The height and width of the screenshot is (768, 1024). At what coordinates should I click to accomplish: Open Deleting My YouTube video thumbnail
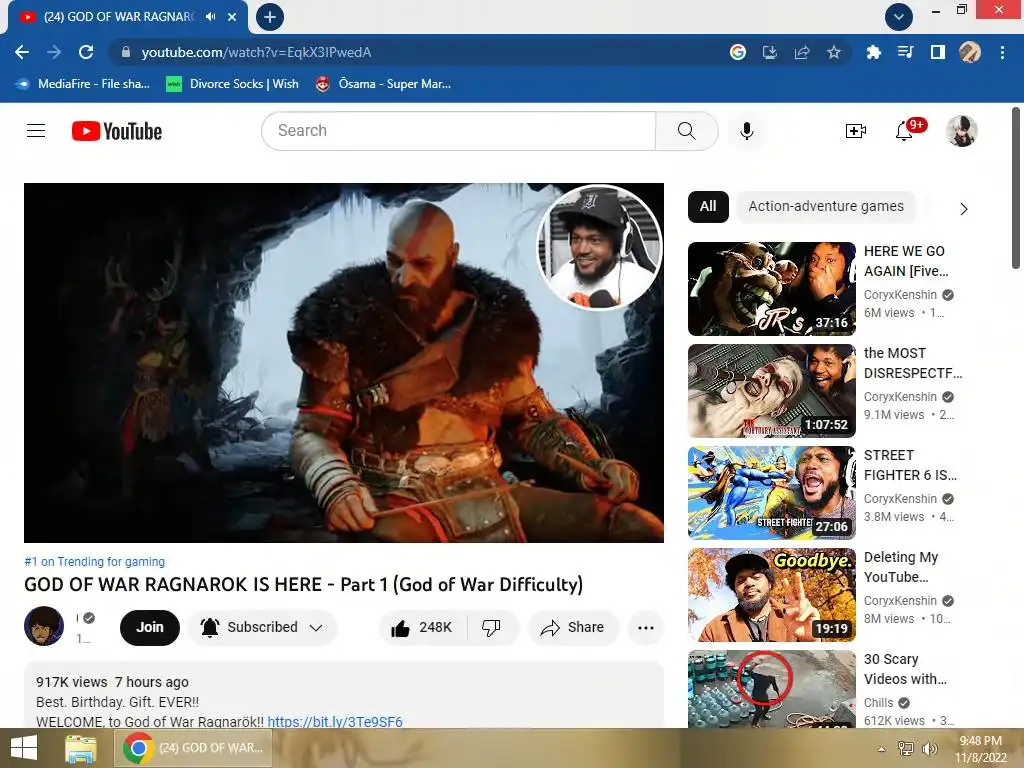click(x=771, y=595)
